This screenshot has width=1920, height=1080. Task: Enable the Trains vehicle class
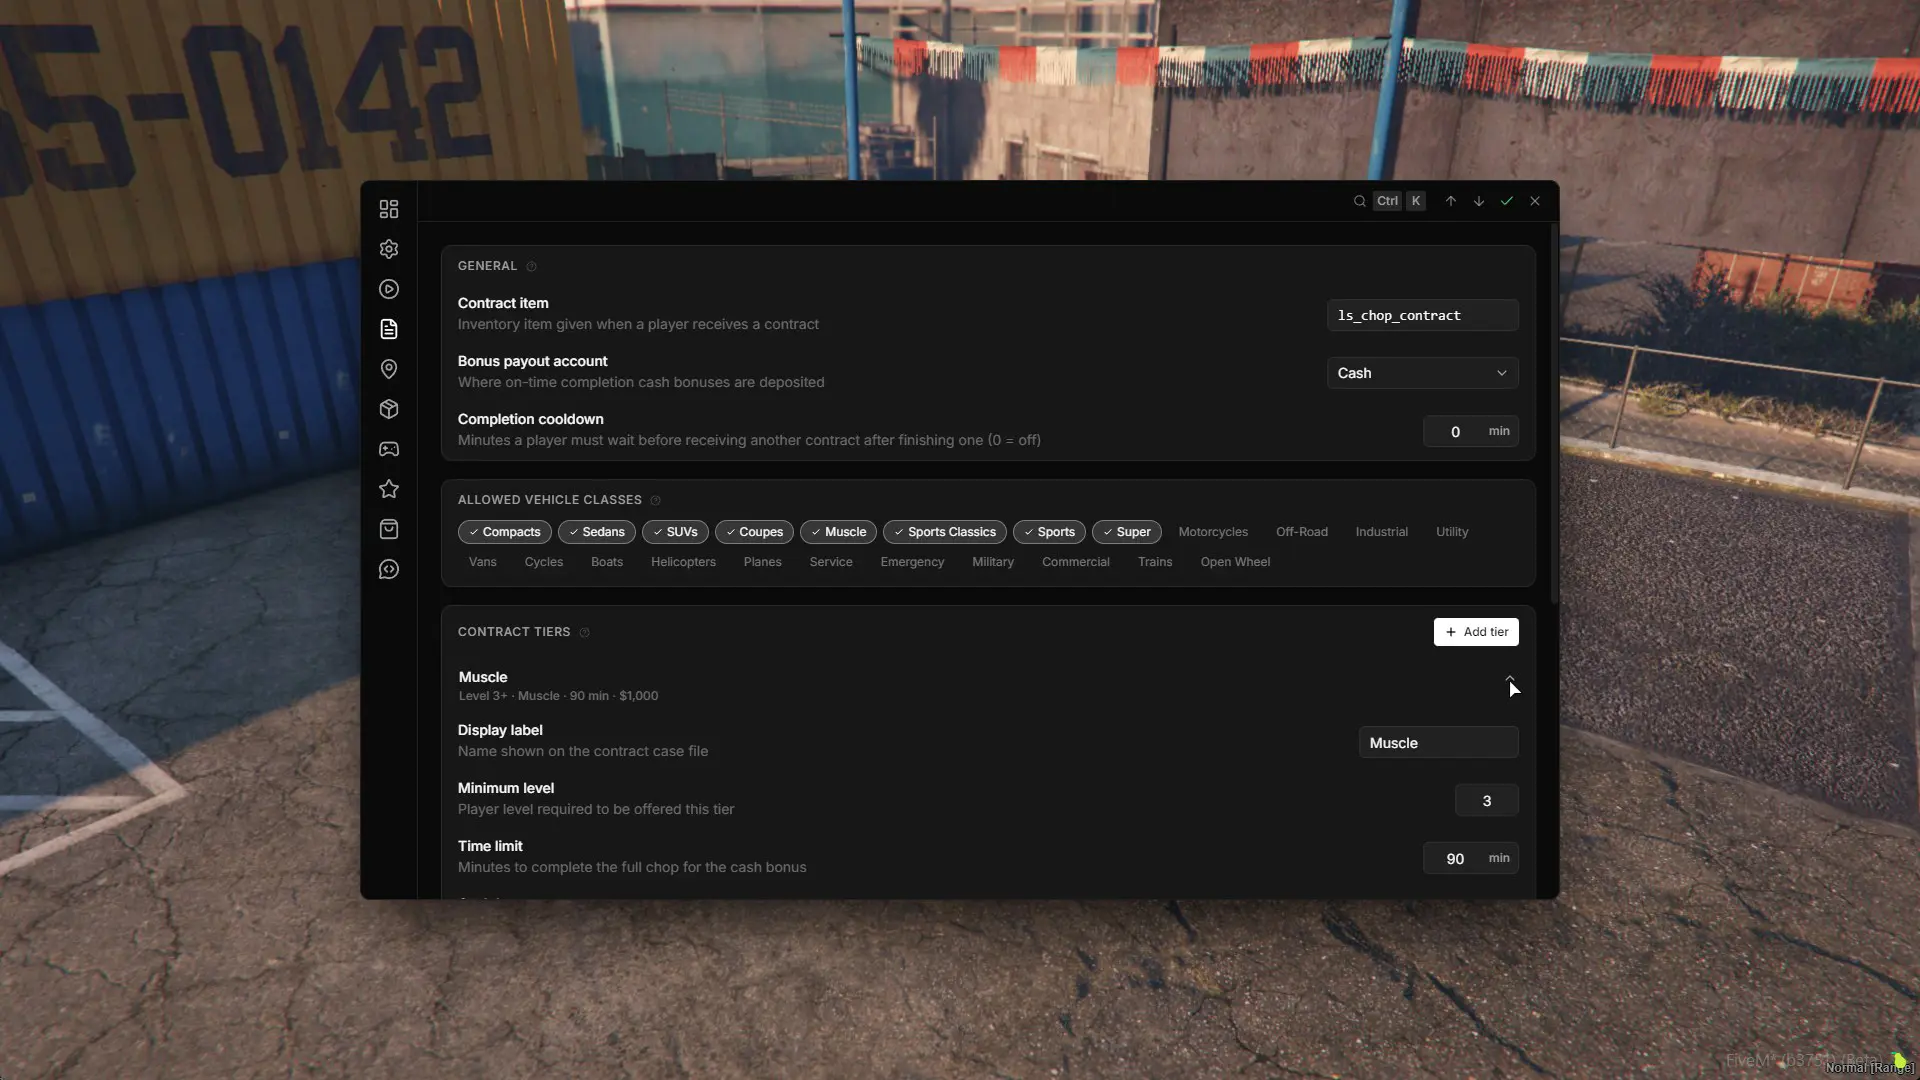pos(1155,562)
